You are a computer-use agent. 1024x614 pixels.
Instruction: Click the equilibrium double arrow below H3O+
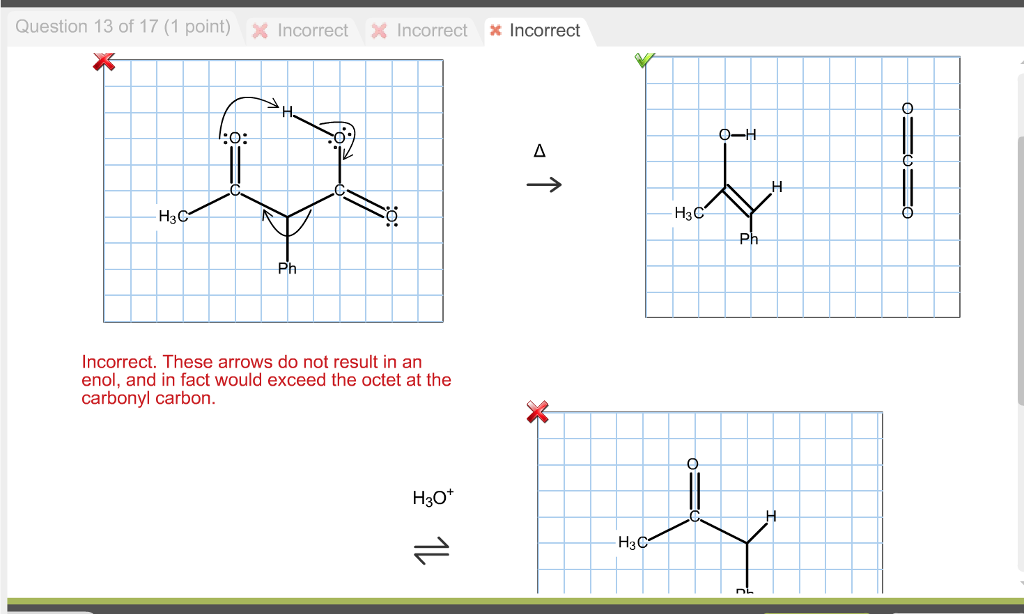click(x=432, y=550)
